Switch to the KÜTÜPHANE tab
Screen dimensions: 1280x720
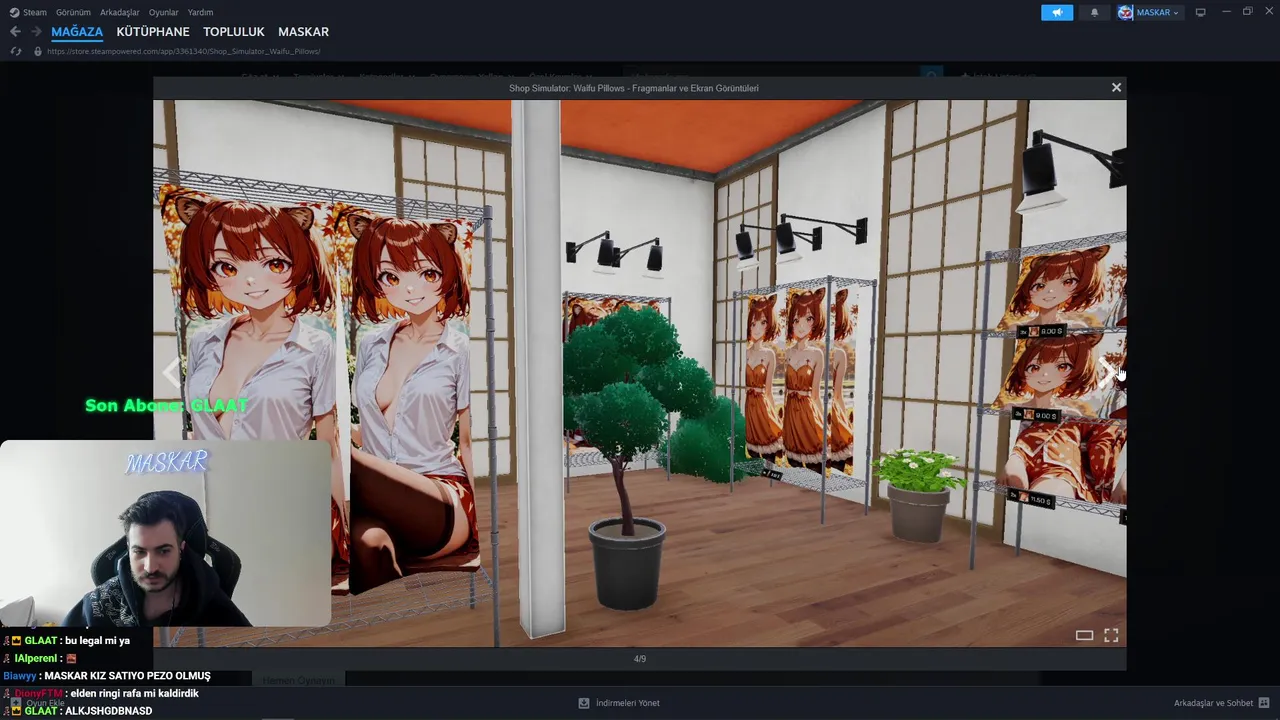point(153,32)
